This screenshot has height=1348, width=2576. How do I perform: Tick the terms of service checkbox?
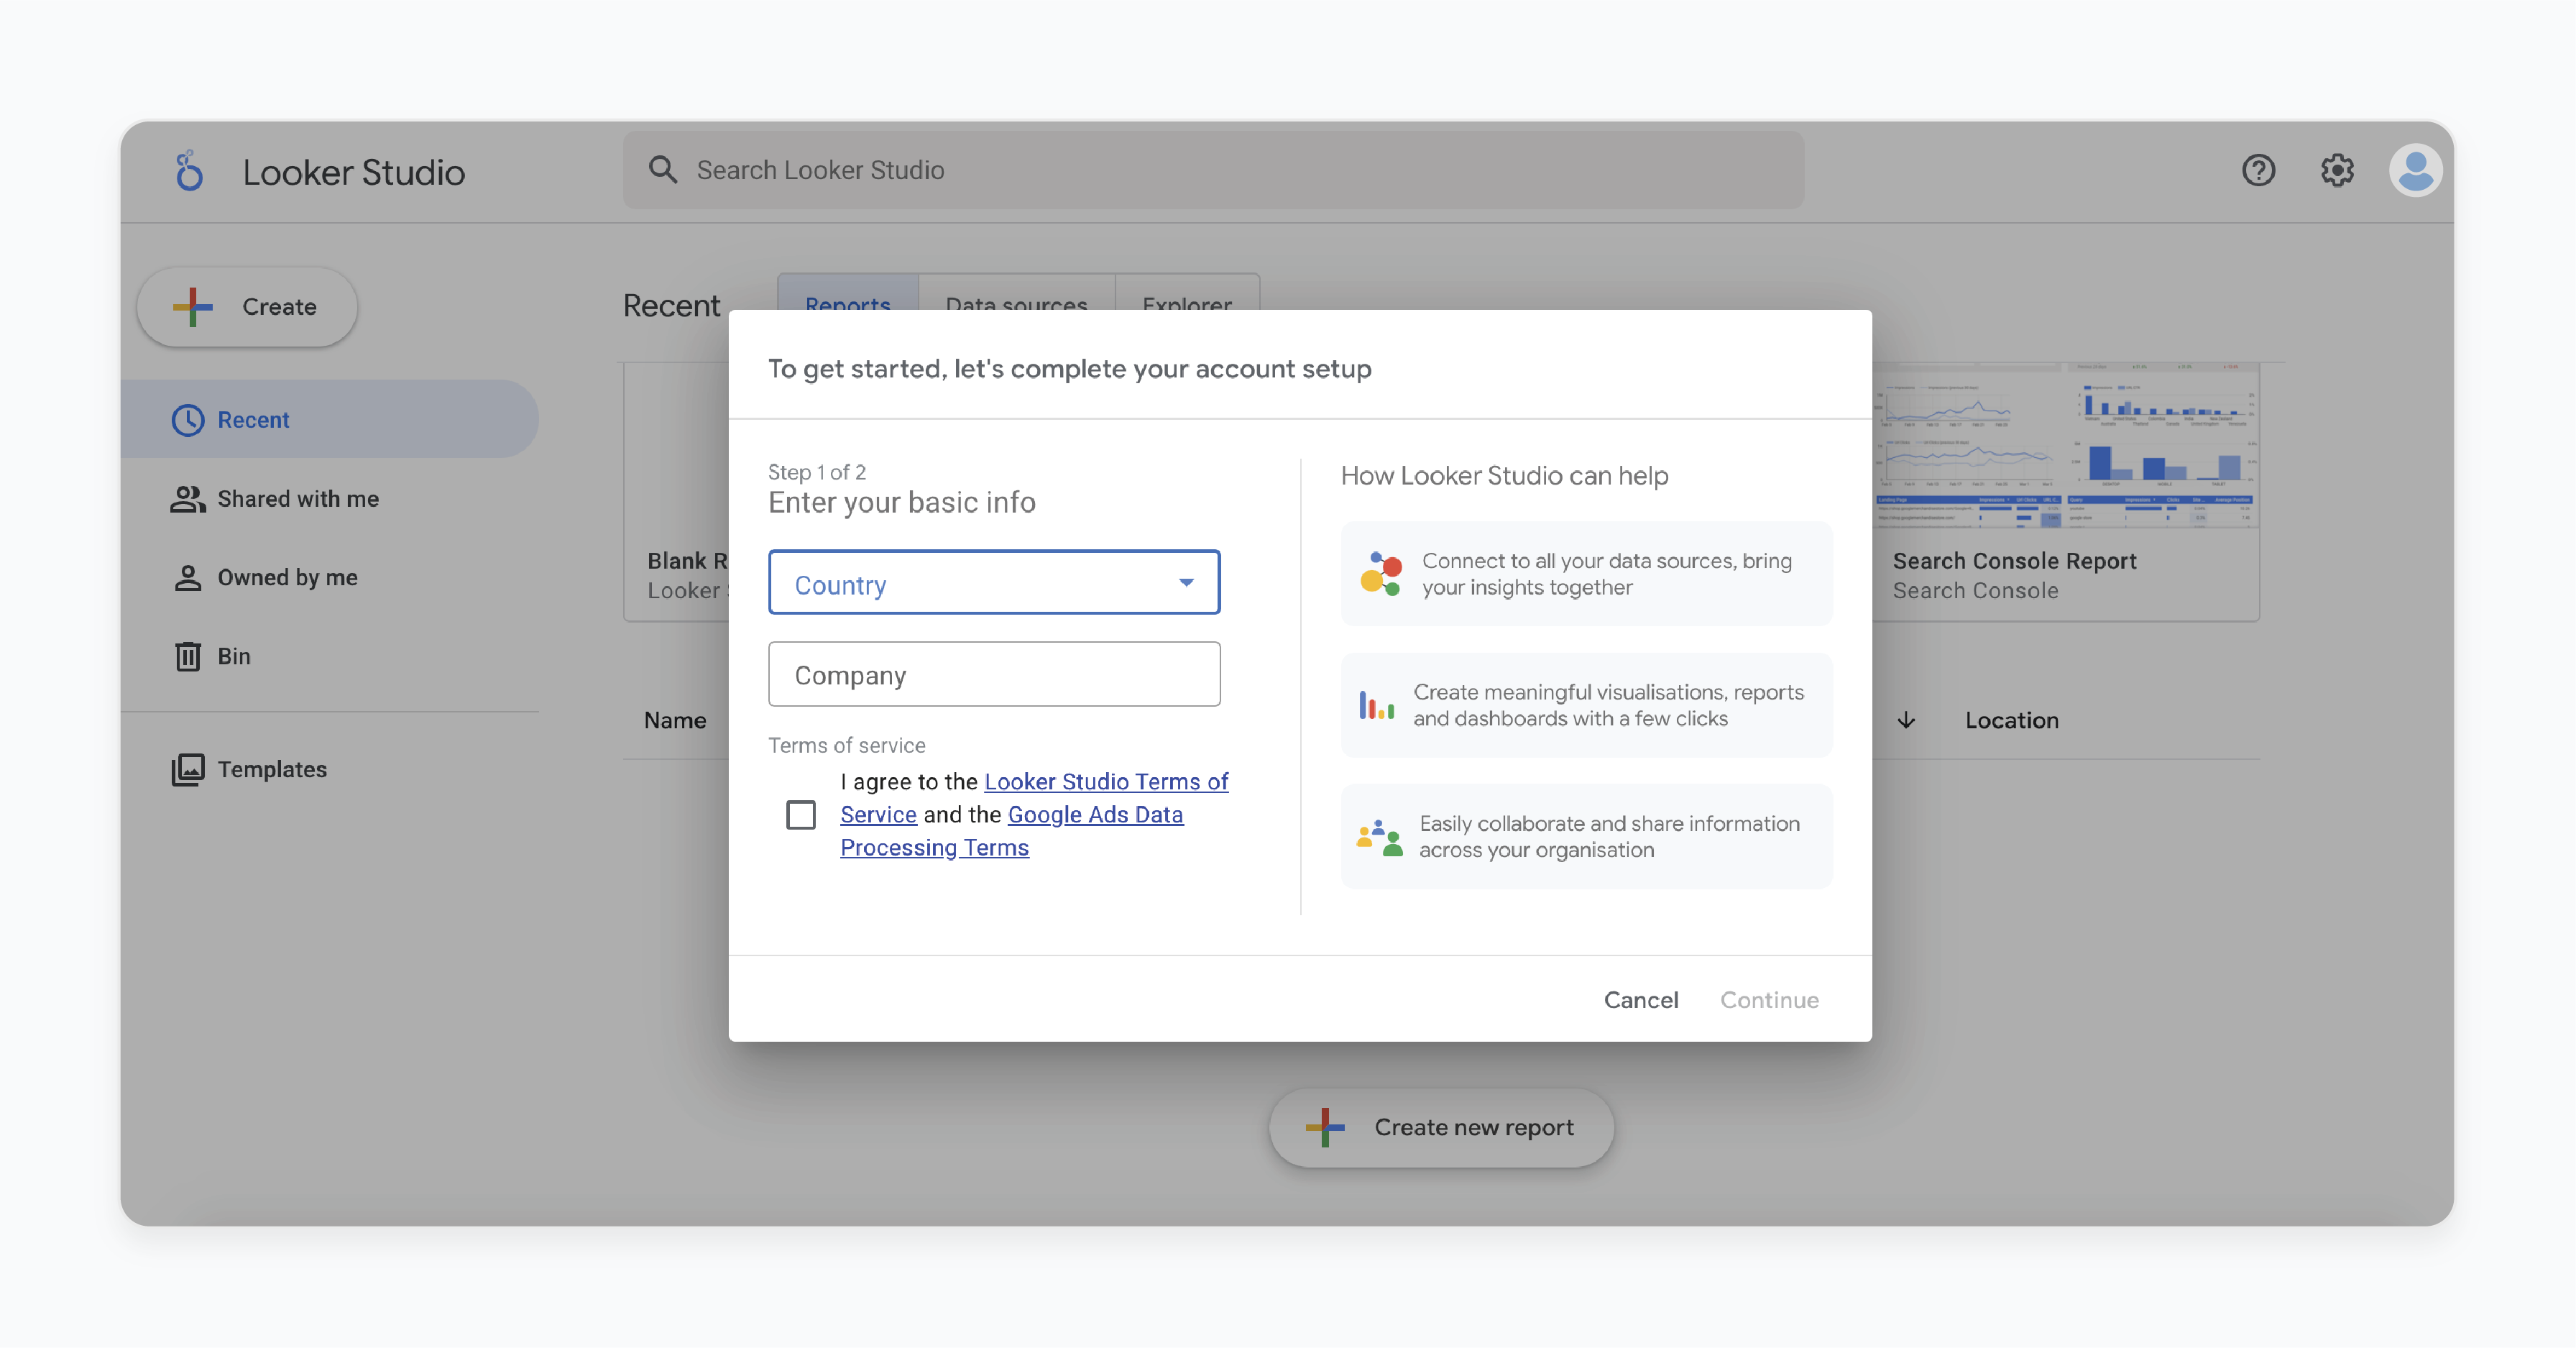coord(800,815)
